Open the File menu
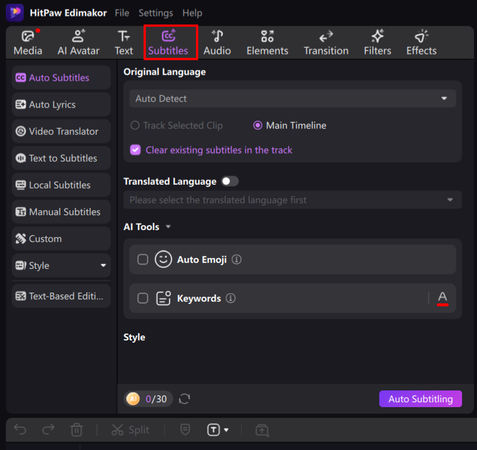The width and height of the screenshot is (477, 450). click(x=122, y=13)
